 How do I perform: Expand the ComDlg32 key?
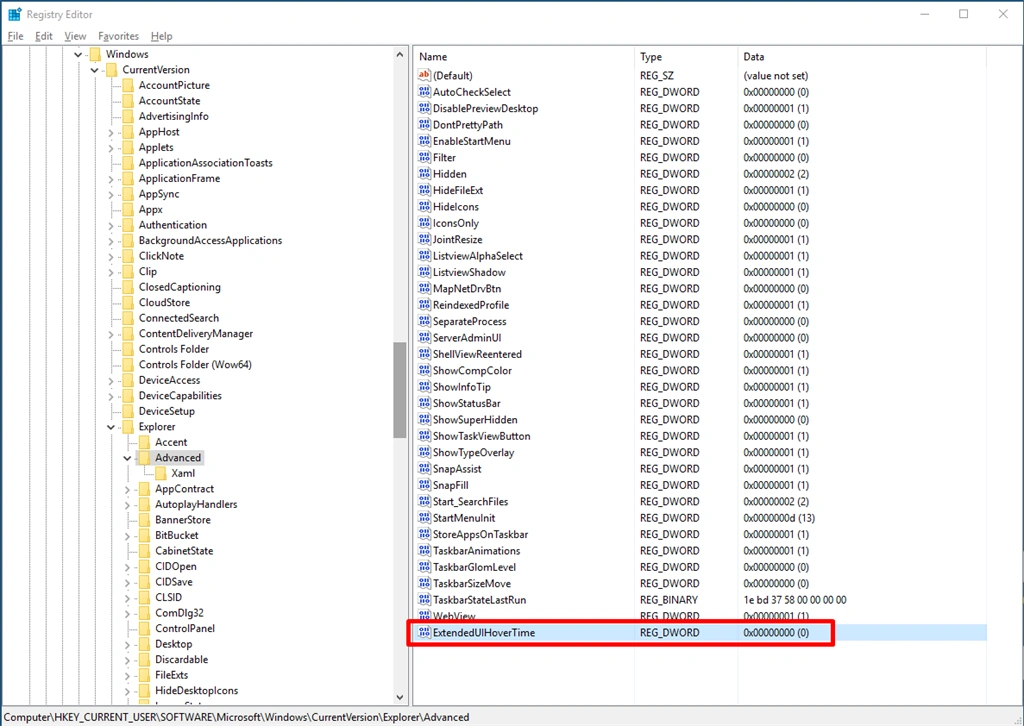[x=127, y=613]
